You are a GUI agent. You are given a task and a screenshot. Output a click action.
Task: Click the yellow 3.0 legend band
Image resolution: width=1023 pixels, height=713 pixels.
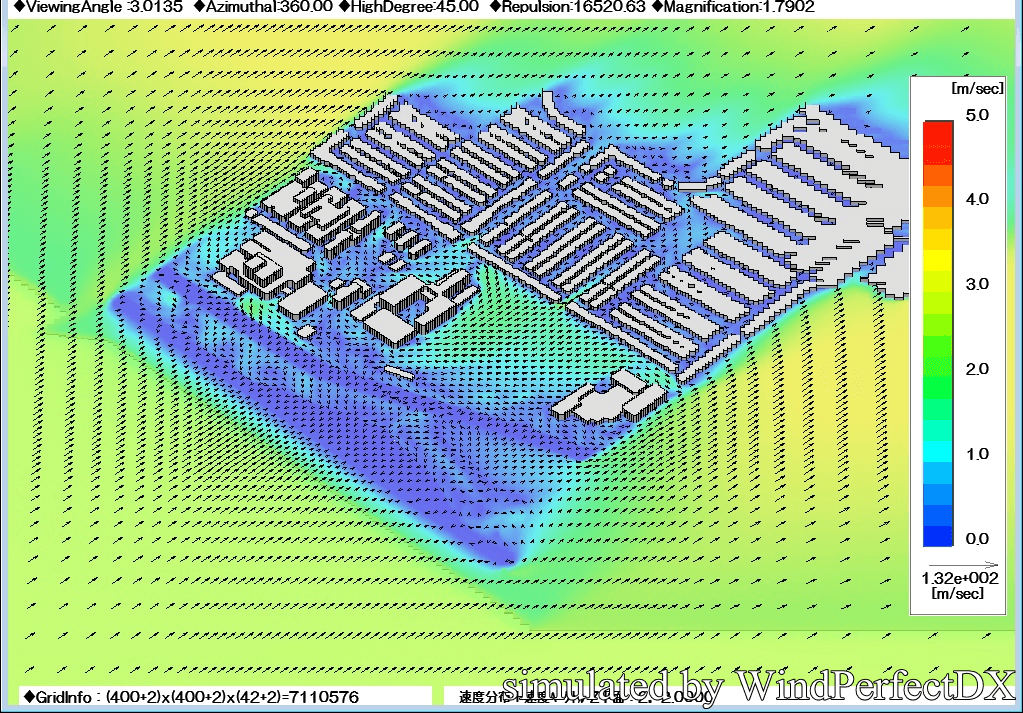pyautogui.click(x=938, y=284)
